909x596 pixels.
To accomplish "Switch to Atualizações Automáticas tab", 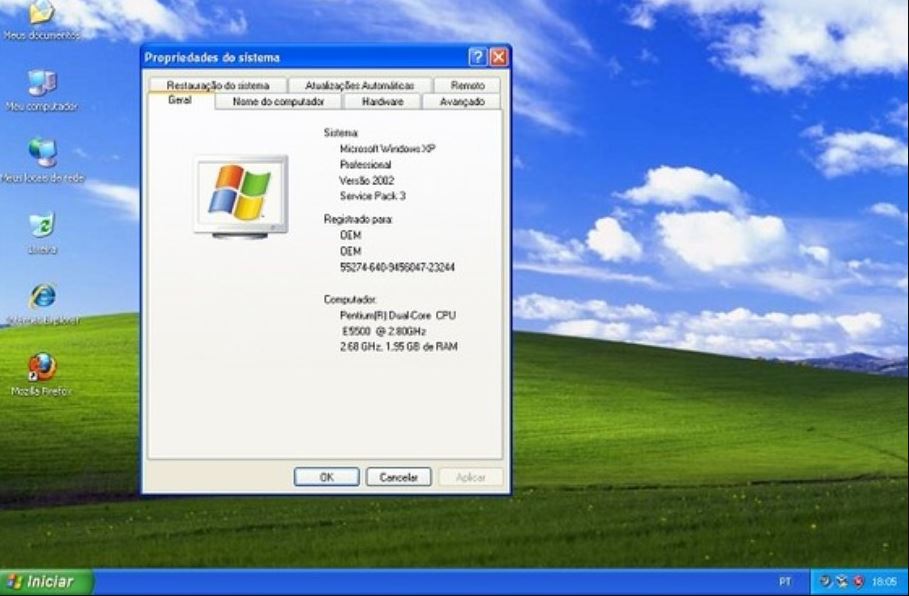I will [359, 85].
